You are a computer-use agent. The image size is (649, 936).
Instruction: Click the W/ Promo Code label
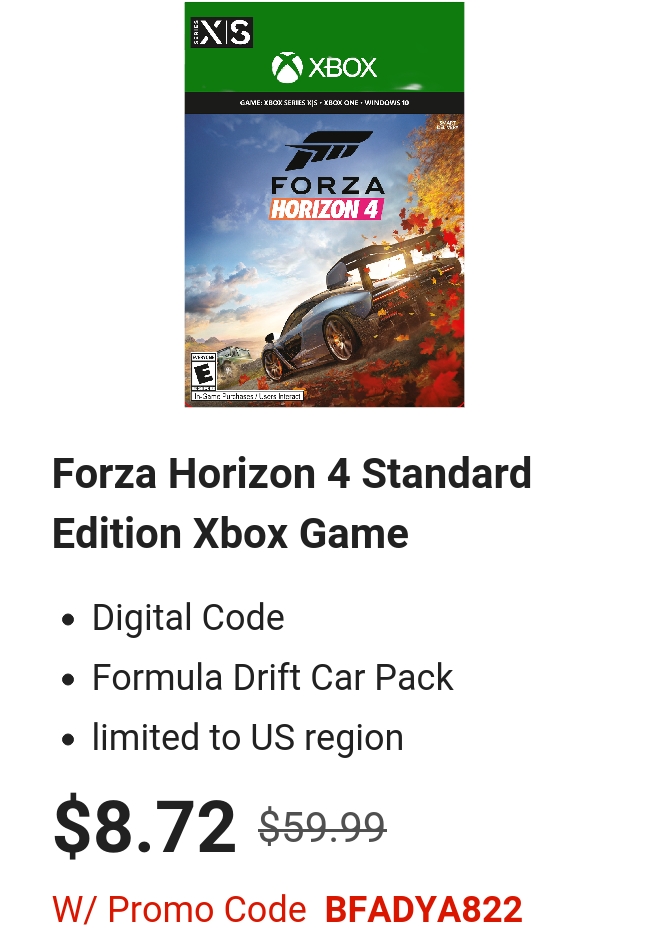(x=179, y=910)
